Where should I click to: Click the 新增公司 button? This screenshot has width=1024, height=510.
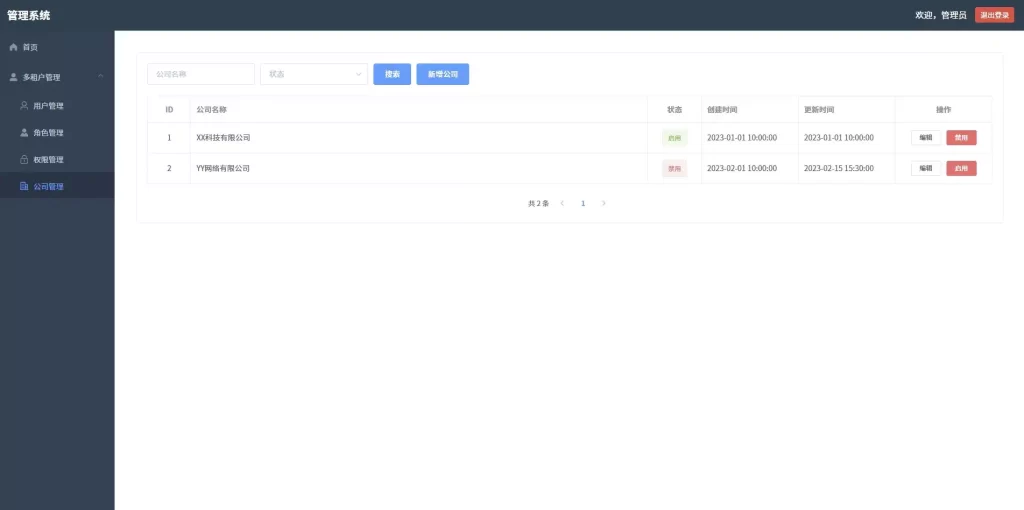[442, 74]
